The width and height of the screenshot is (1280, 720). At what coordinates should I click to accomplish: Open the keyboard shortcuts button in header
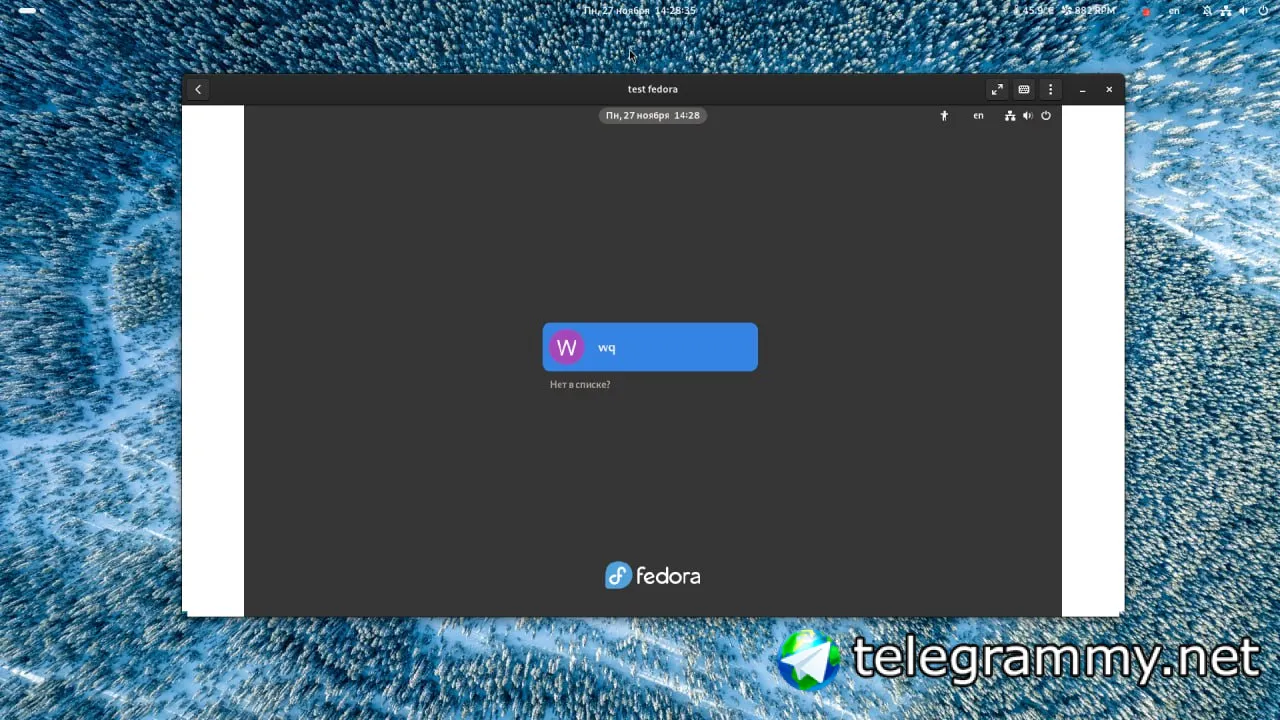click(1024, 89)
